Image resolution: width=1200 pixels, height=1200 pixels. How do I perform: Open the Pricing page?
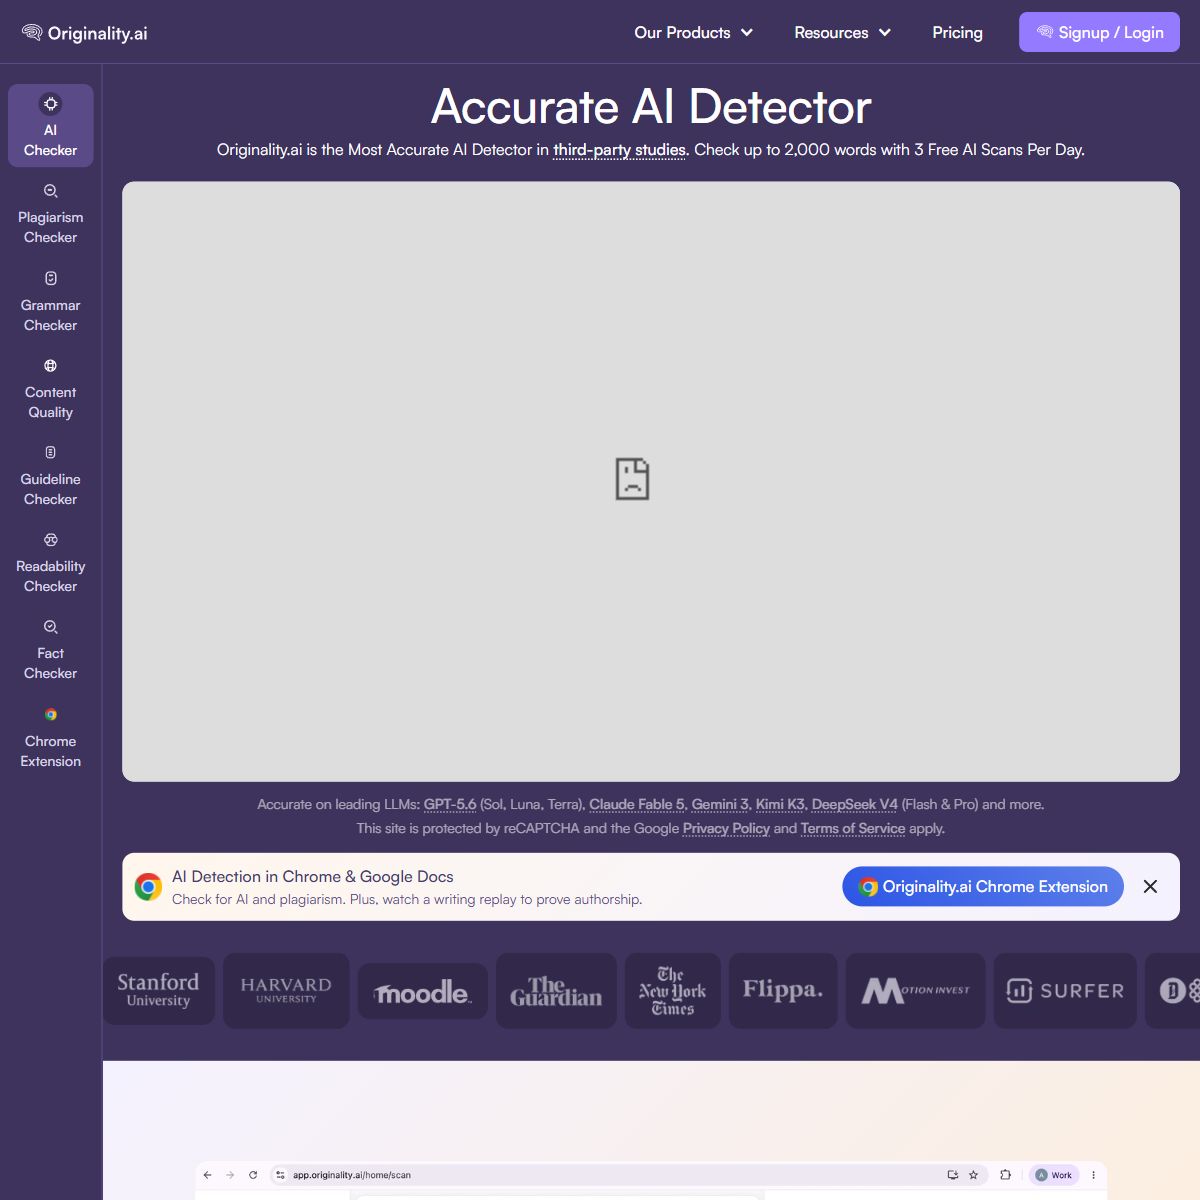957,33
